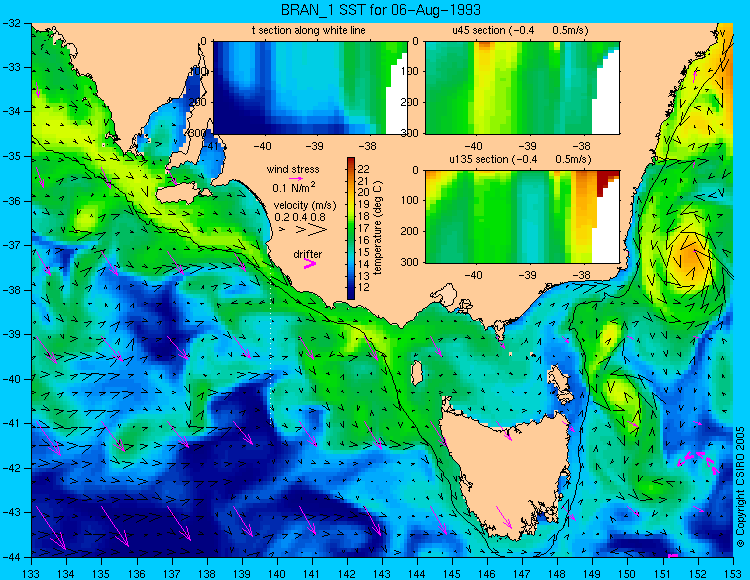Click the latitude axis label -37
Screen dimensions: 750x580
[x=11, y=245]
